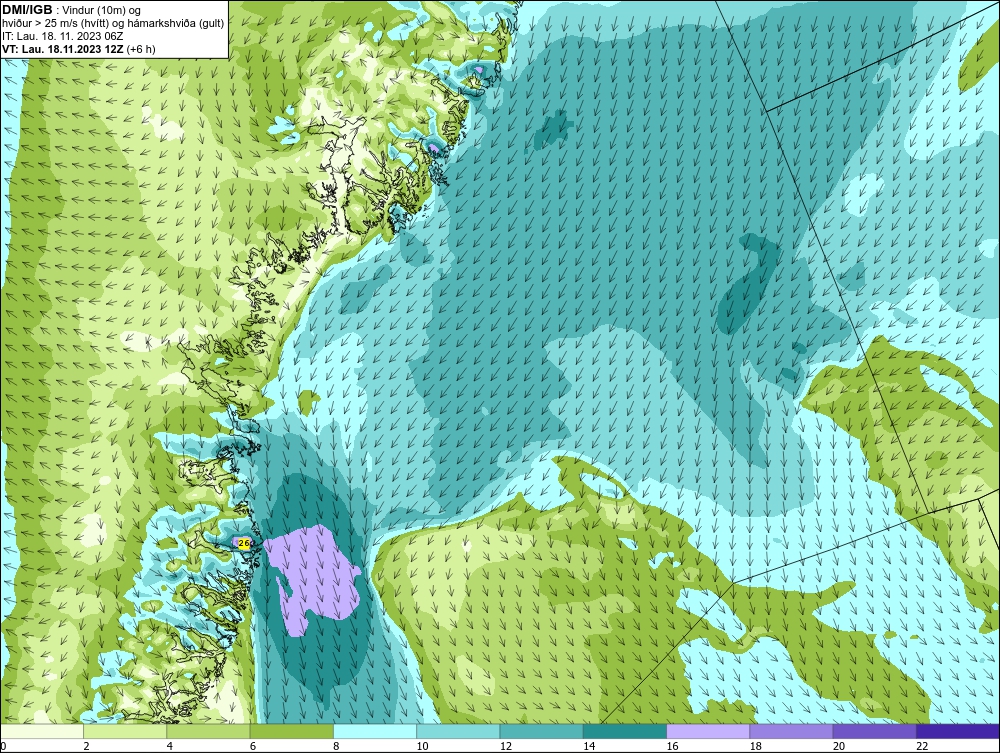1000x753 pixels.
Task: Click the 14-16 m/s dark teal legend swatch
Action: [x=624, y=731]
